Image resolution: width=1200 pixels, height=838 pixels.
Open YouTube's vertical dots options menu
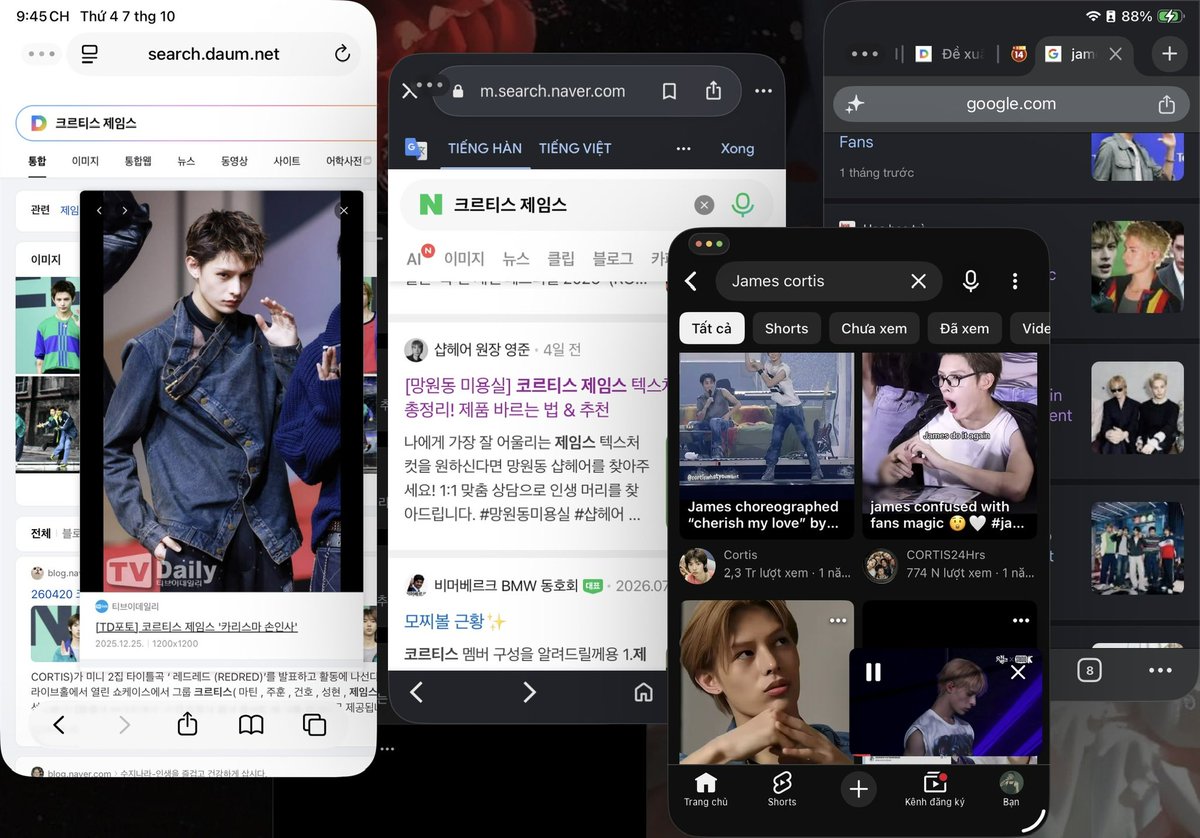click(x=1014, y=281)
